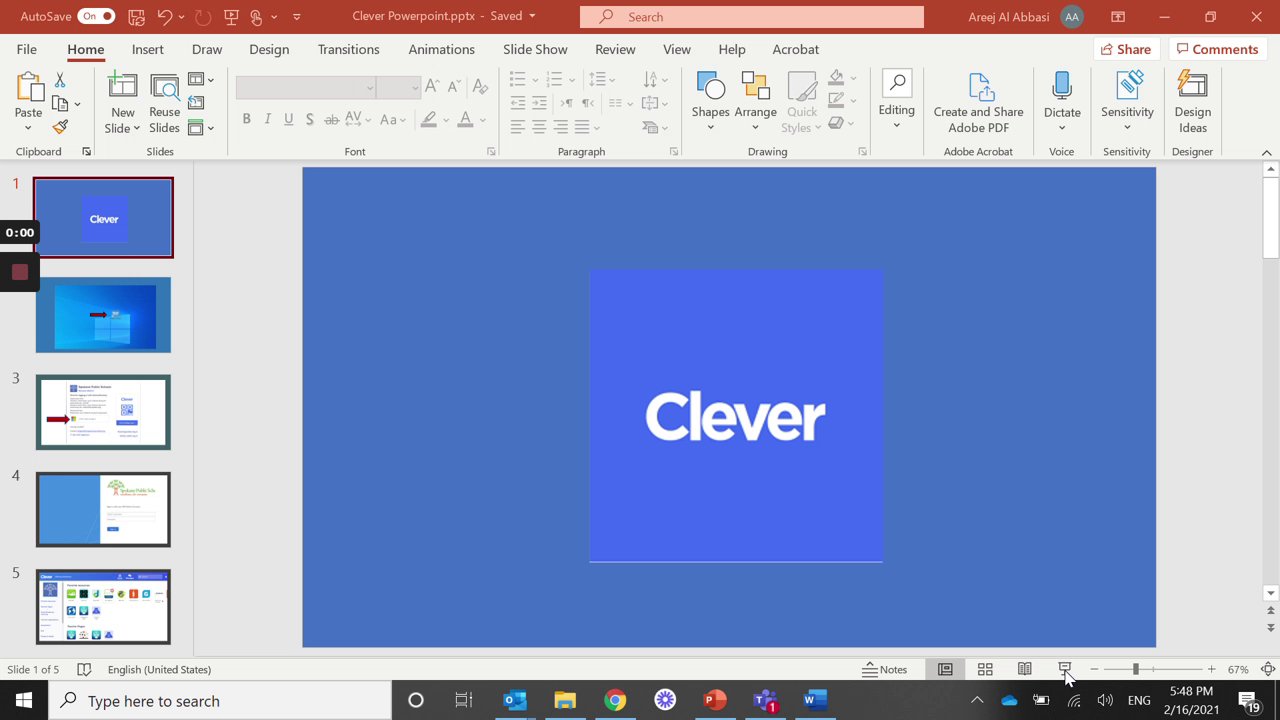Open the Comments pane
1280x720 pixels.
tap(1217, 49)
